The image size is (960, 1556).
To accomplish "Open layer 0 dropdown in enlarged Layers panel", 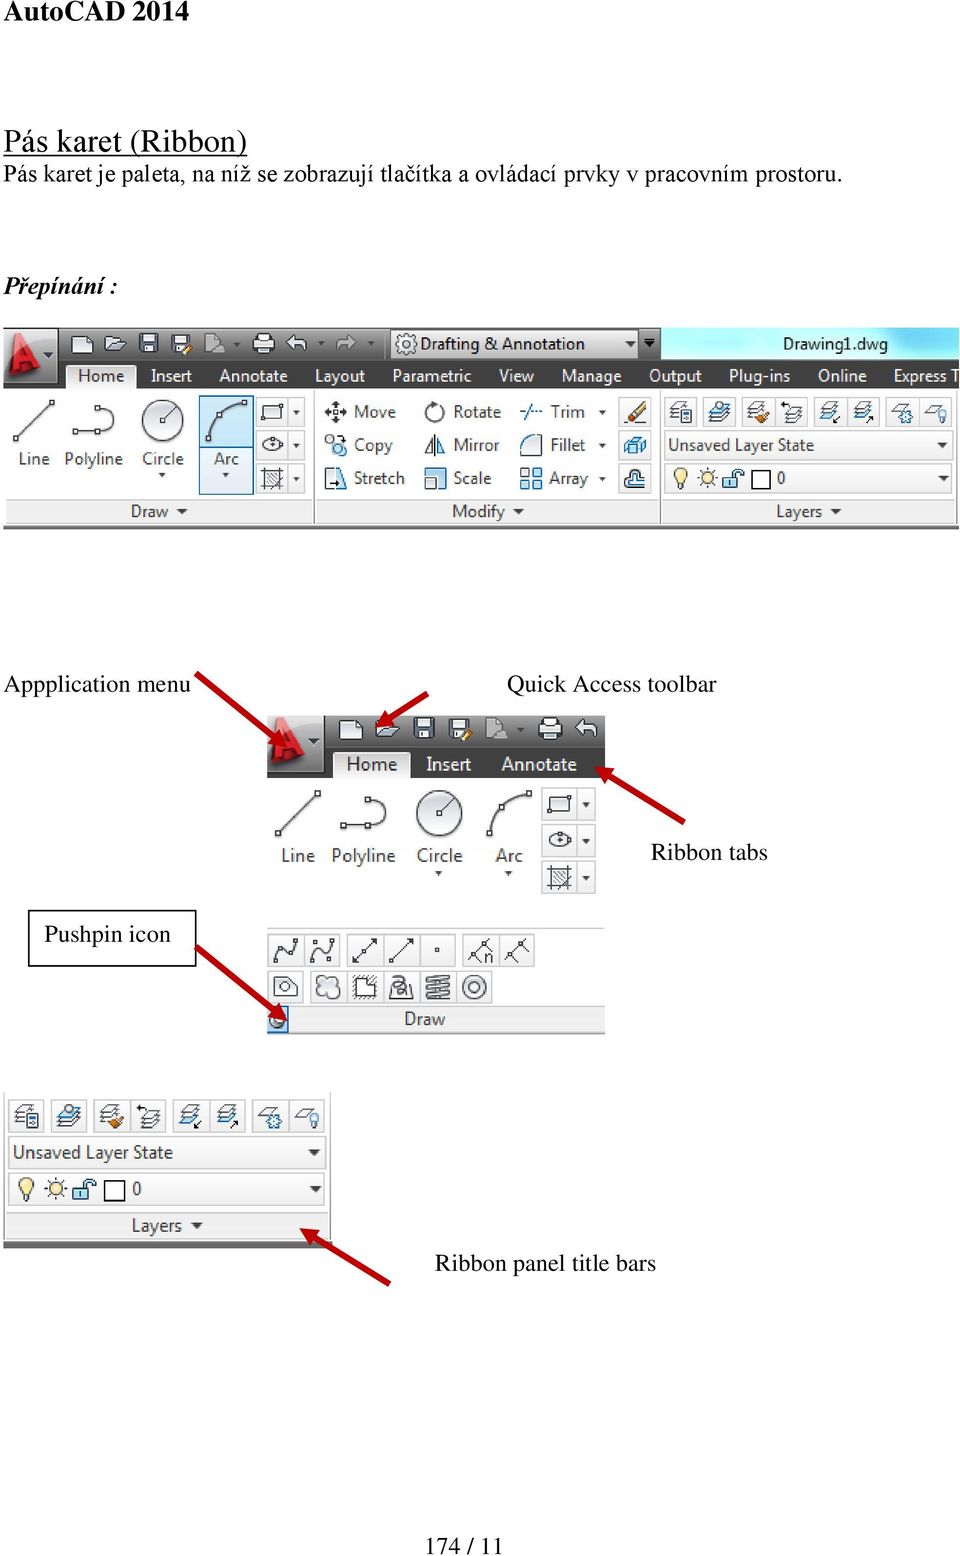I will (315, 1189).
